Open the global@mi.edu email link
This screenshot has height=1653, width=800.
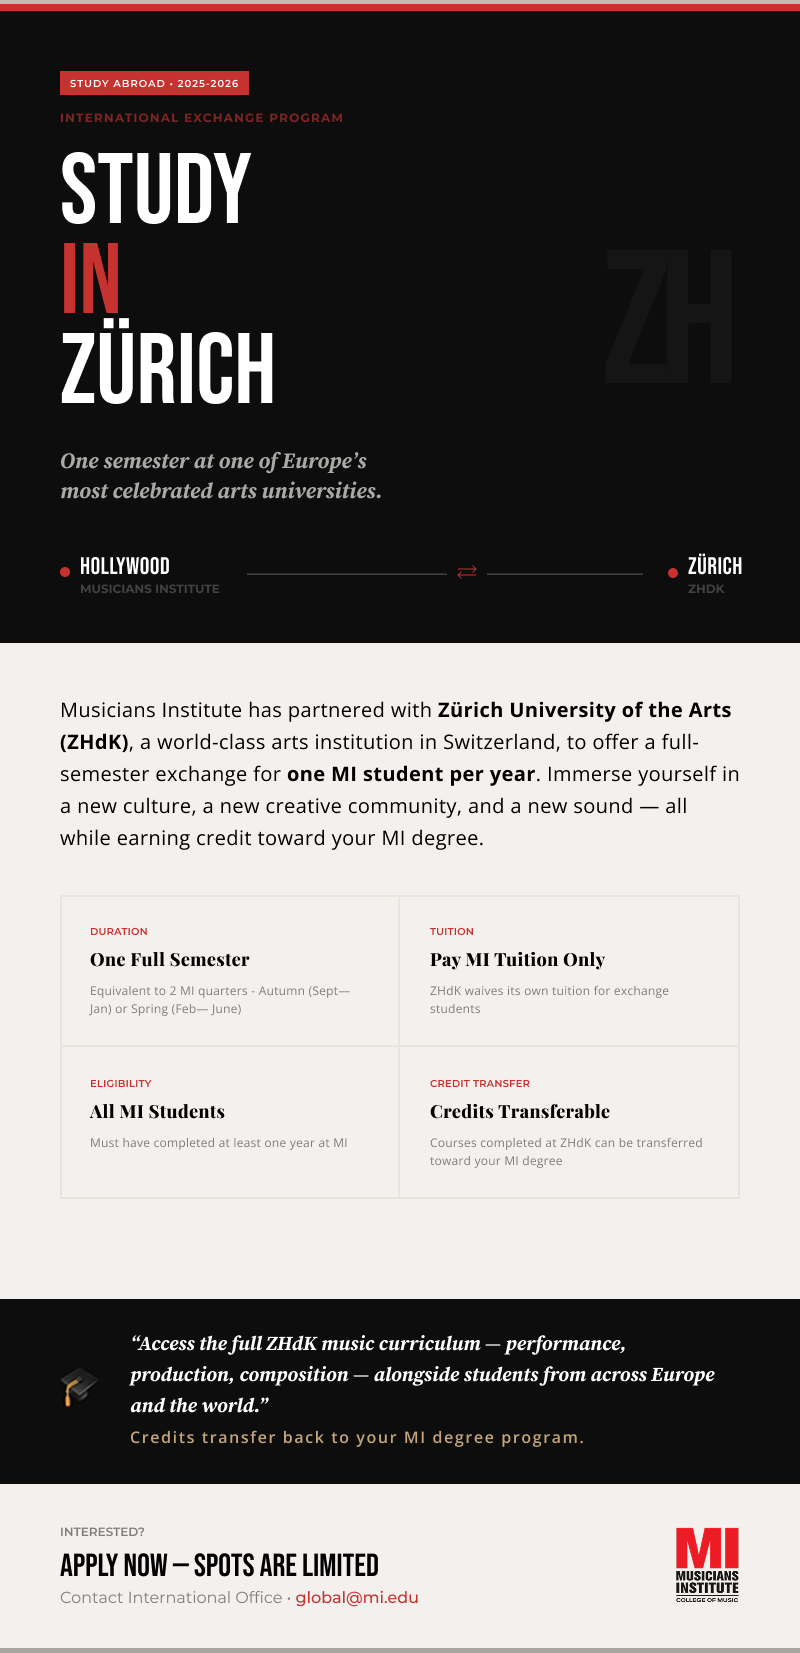357,1597
